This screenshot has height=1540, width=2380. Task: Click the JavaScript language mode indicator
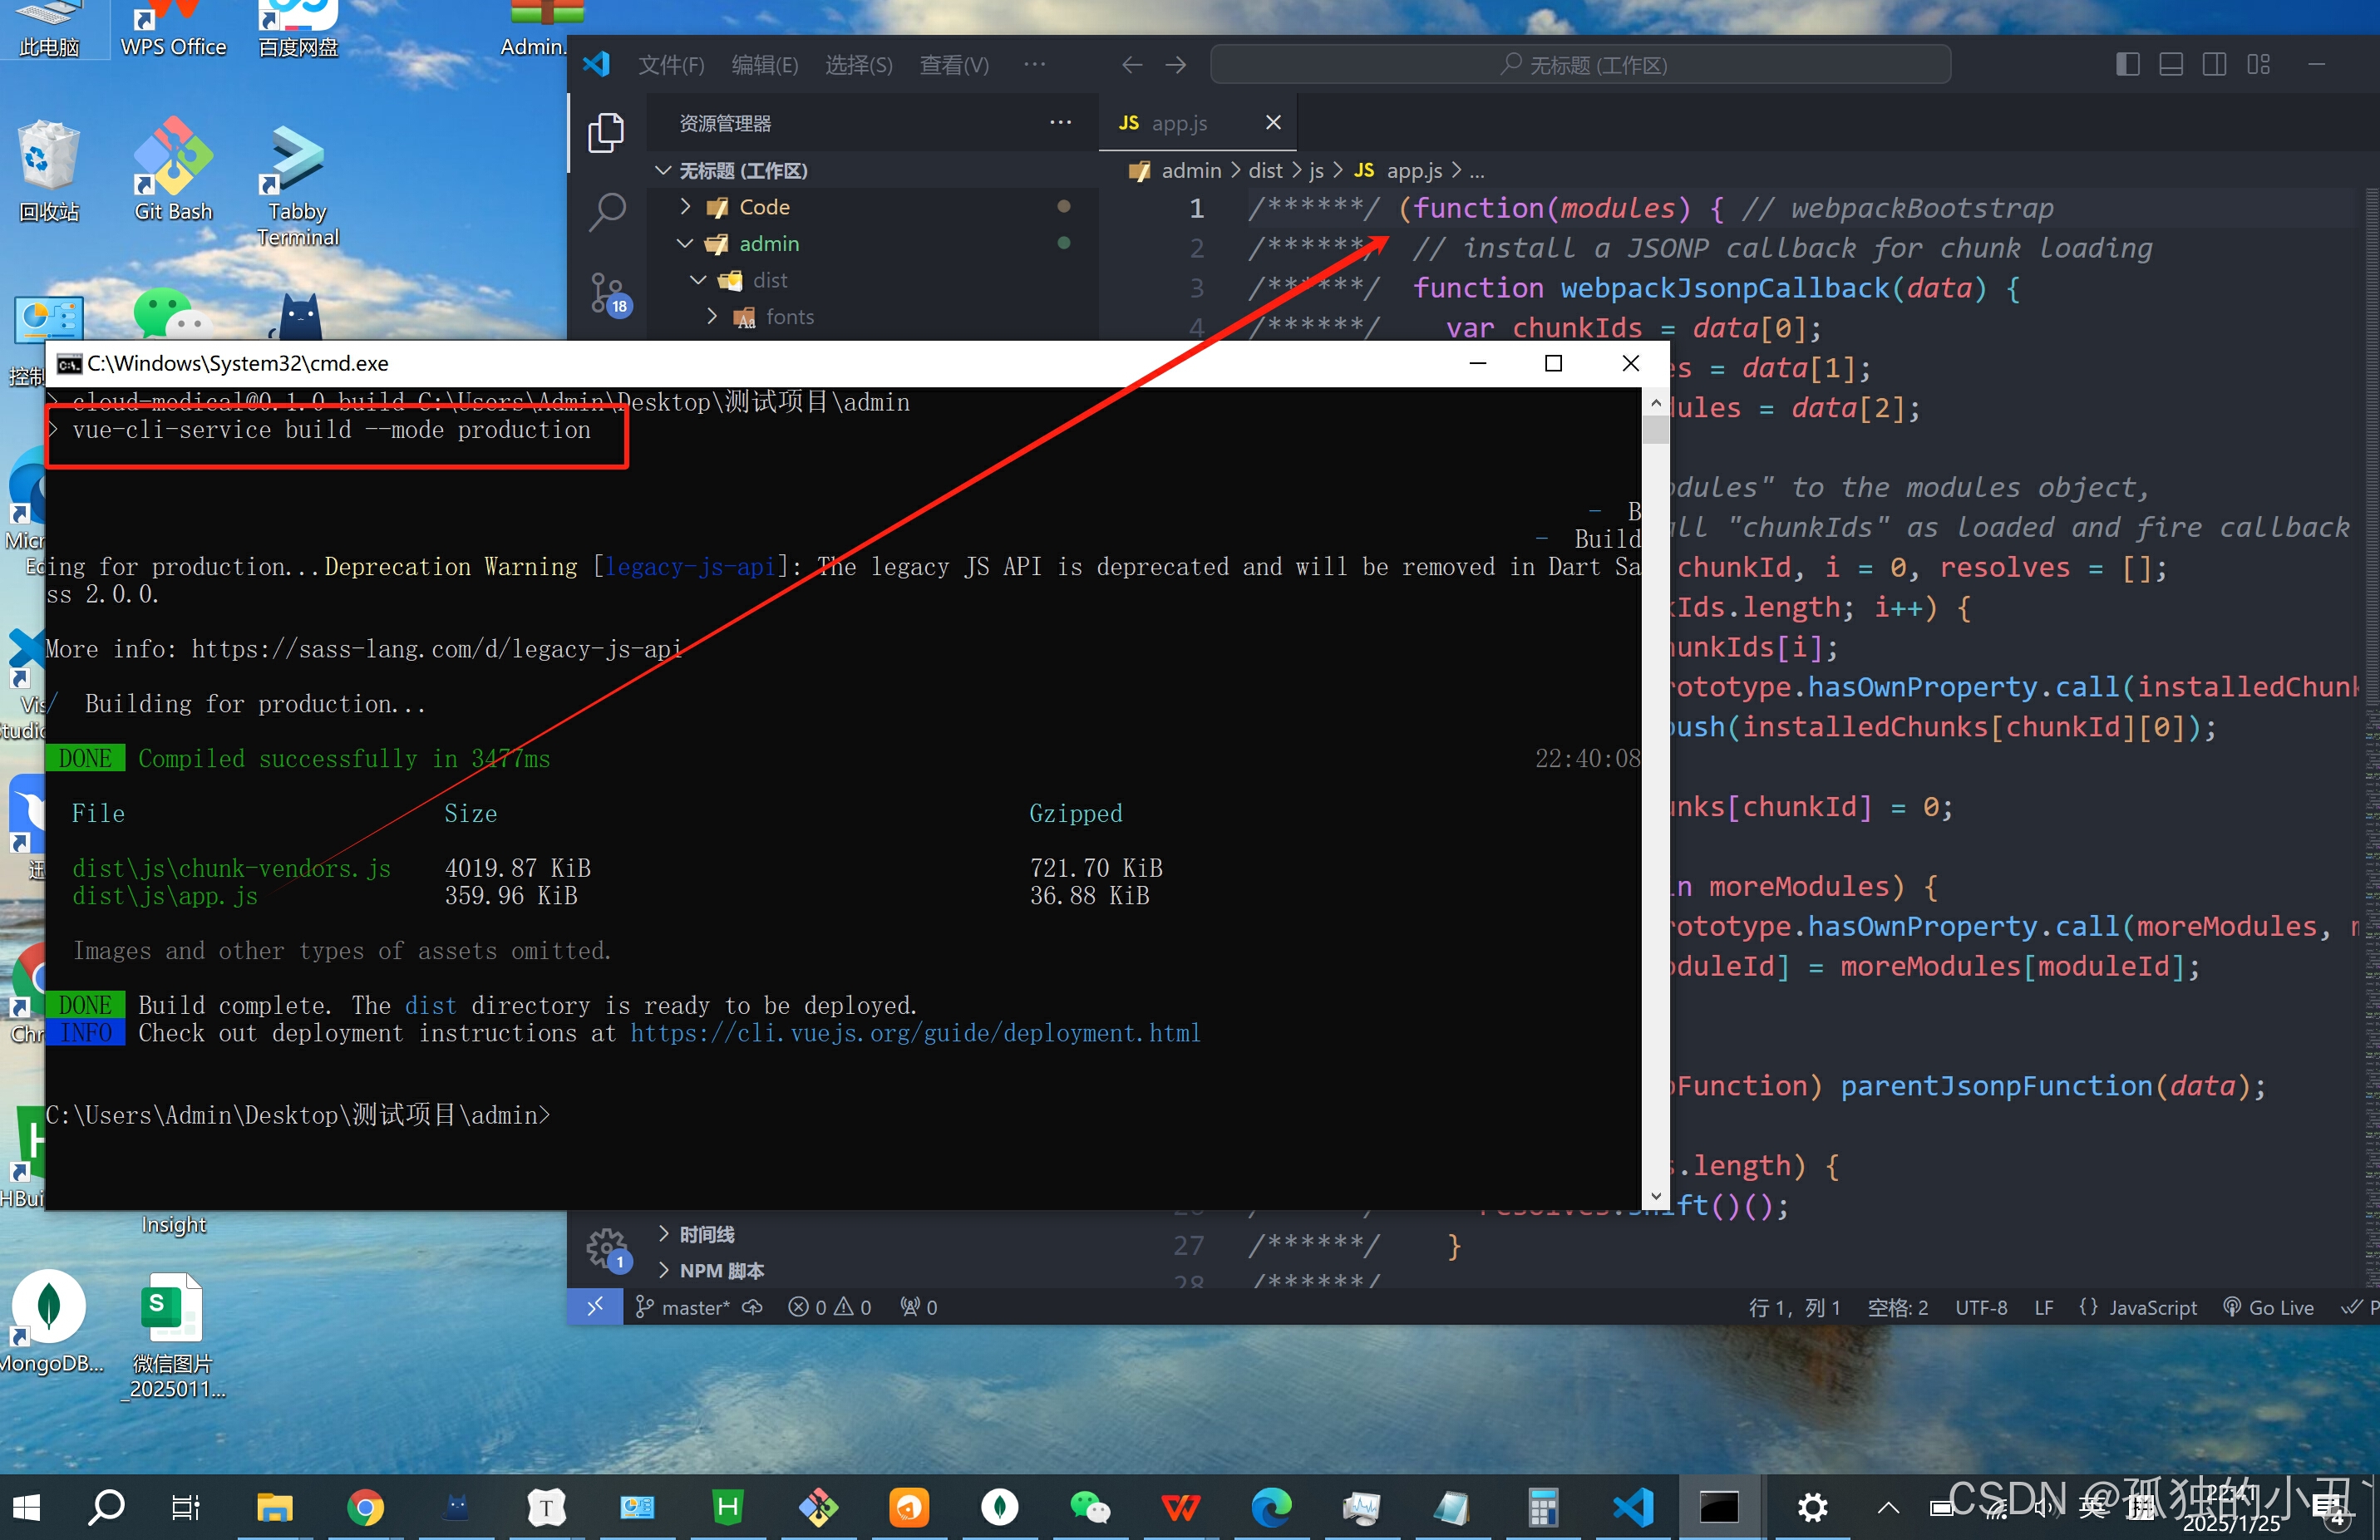(x=2152, y=1307)
